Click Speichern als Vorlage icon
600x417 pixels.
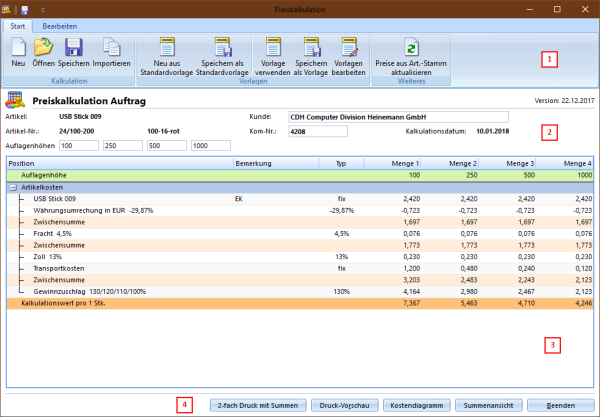[x=311, y=47]
